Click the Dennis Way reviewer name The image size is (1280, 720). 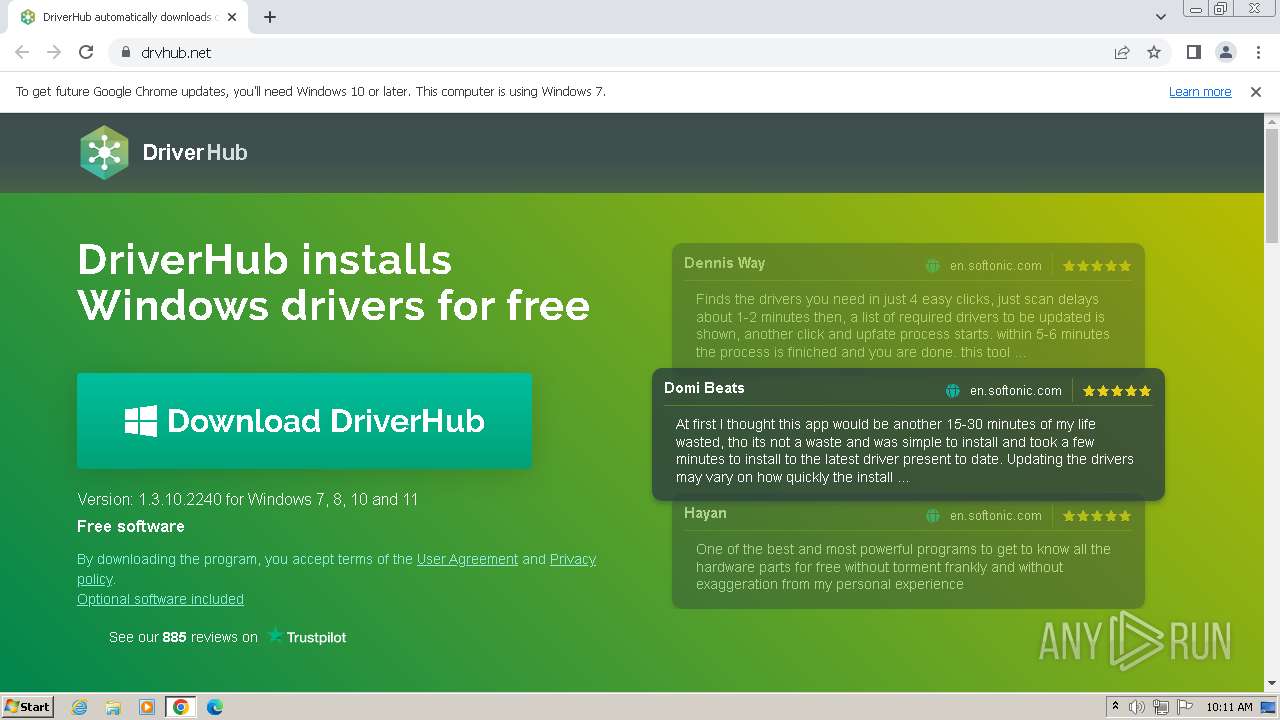724,263
